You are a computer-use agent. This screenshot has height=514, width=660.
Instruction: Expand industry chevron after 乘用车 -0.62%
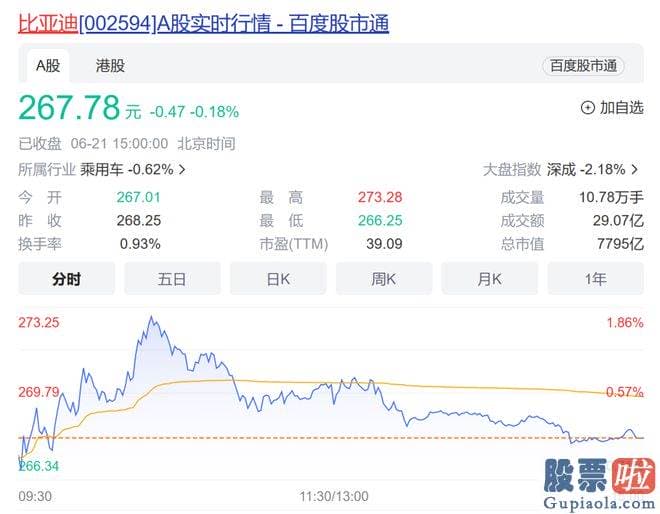[182, 170]
